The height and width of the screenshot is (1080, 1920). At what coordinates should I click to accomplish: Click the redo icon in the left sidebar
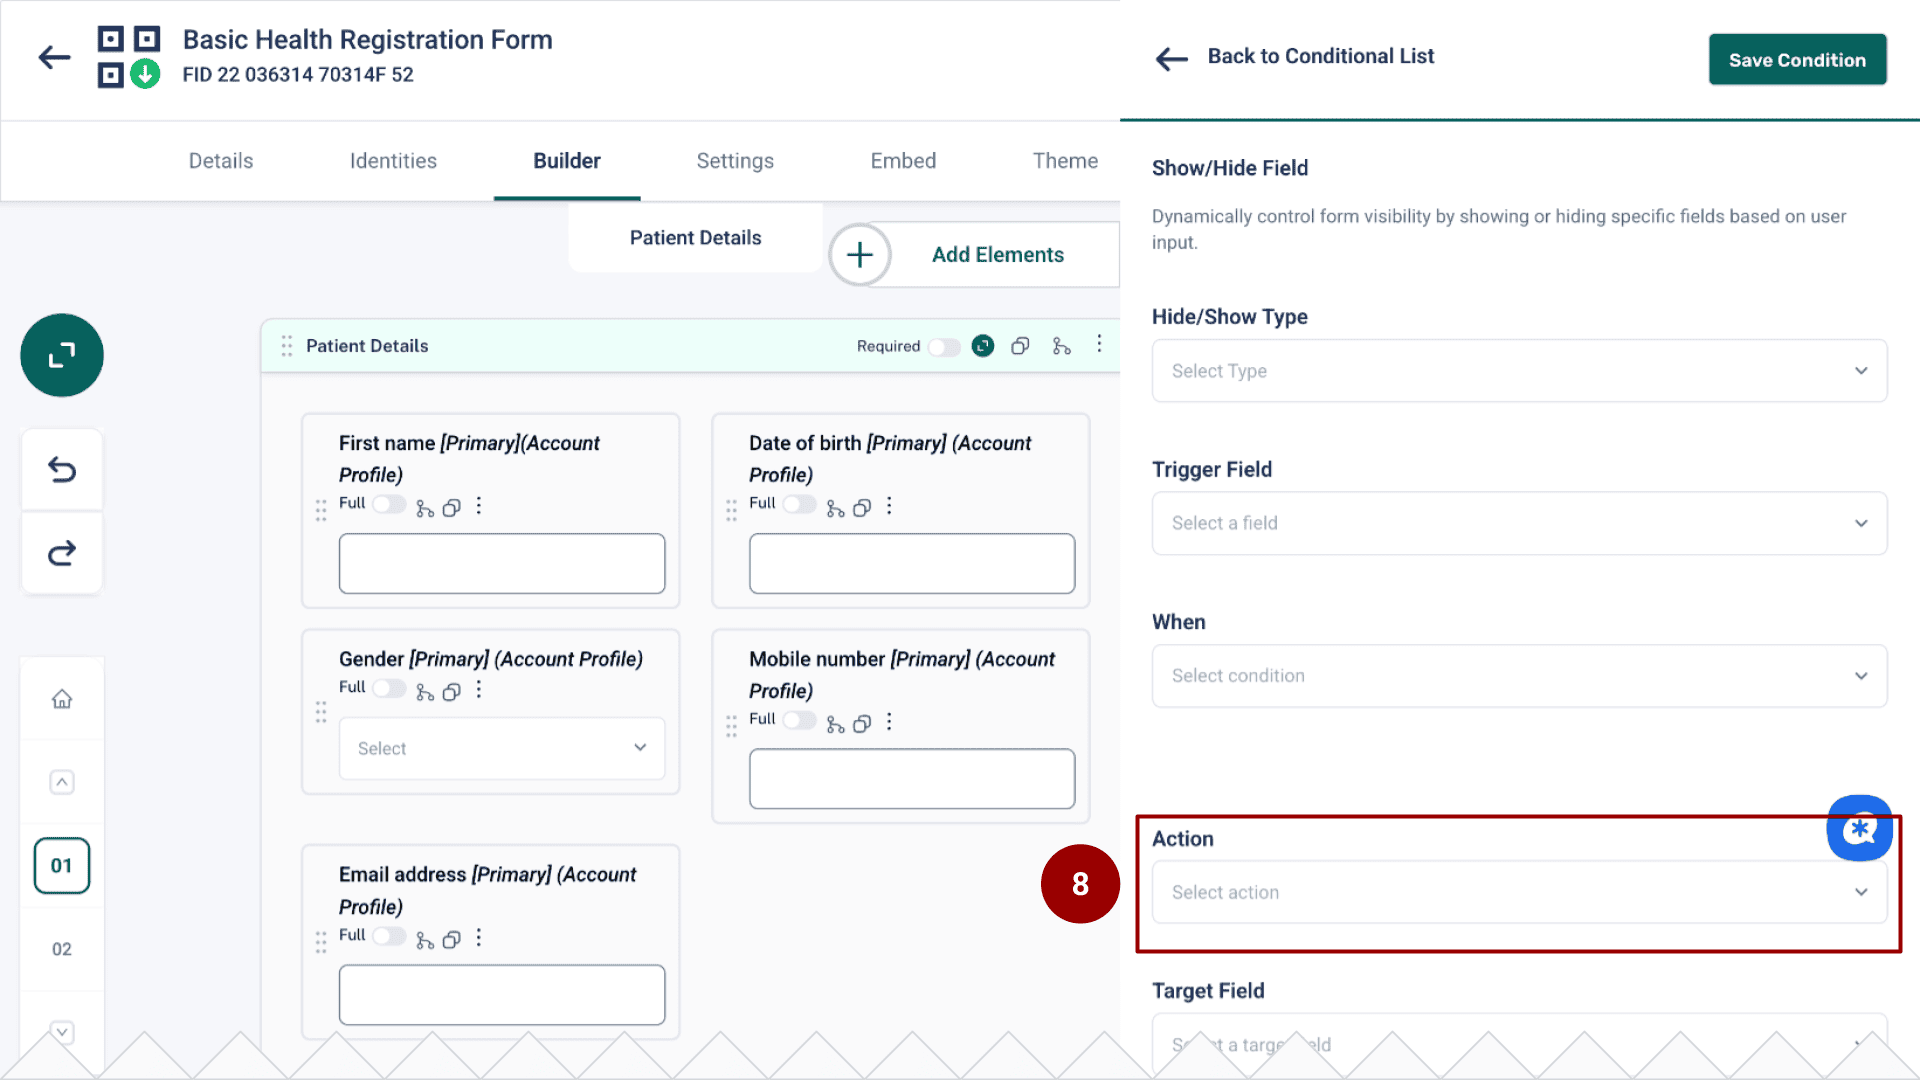click(61, 552)
